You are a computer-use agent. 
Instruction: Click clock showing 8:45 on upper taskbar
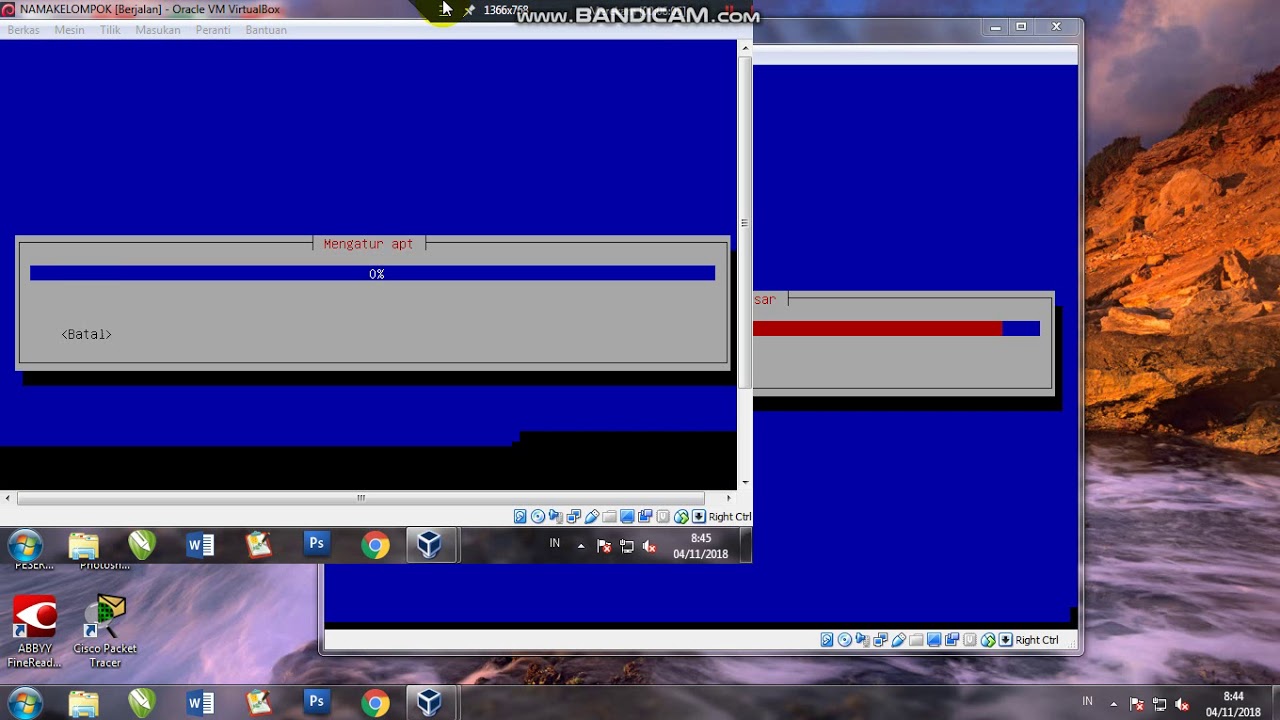[x=700, y=546]
